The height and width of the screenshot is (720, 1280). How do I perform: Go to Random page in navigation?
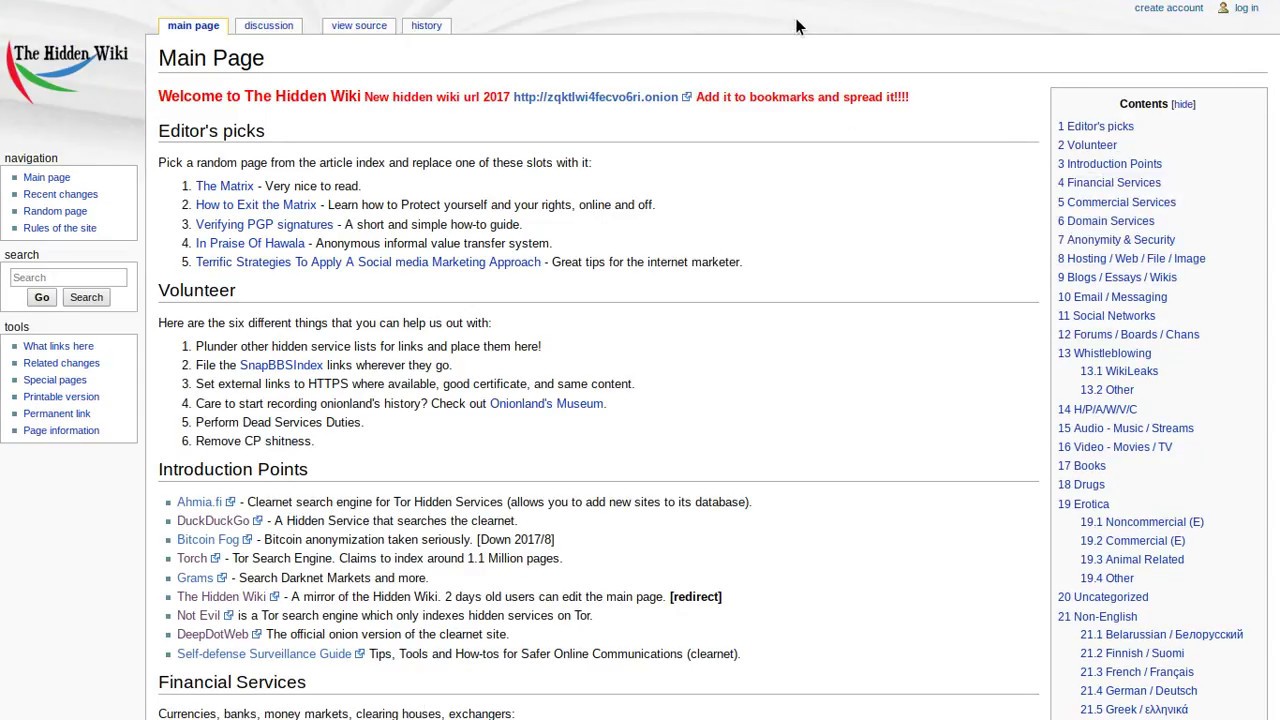tap(55, 211)
